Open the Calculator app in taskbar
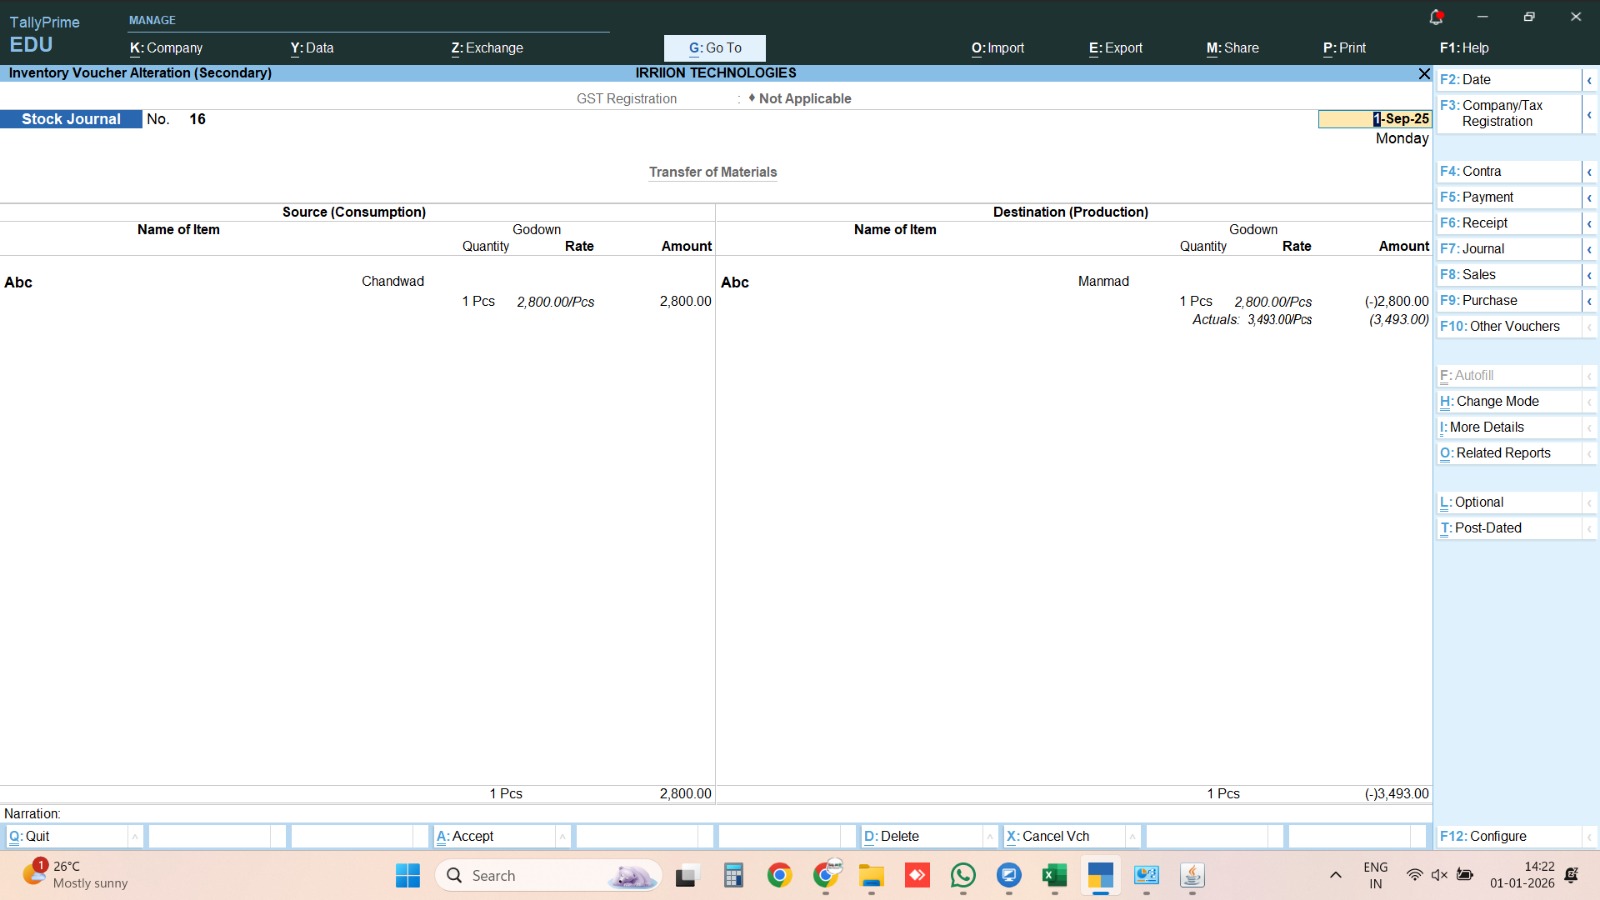Image resolution: width=1600 pixels, height=900 pixels. [x=733, y=876]
